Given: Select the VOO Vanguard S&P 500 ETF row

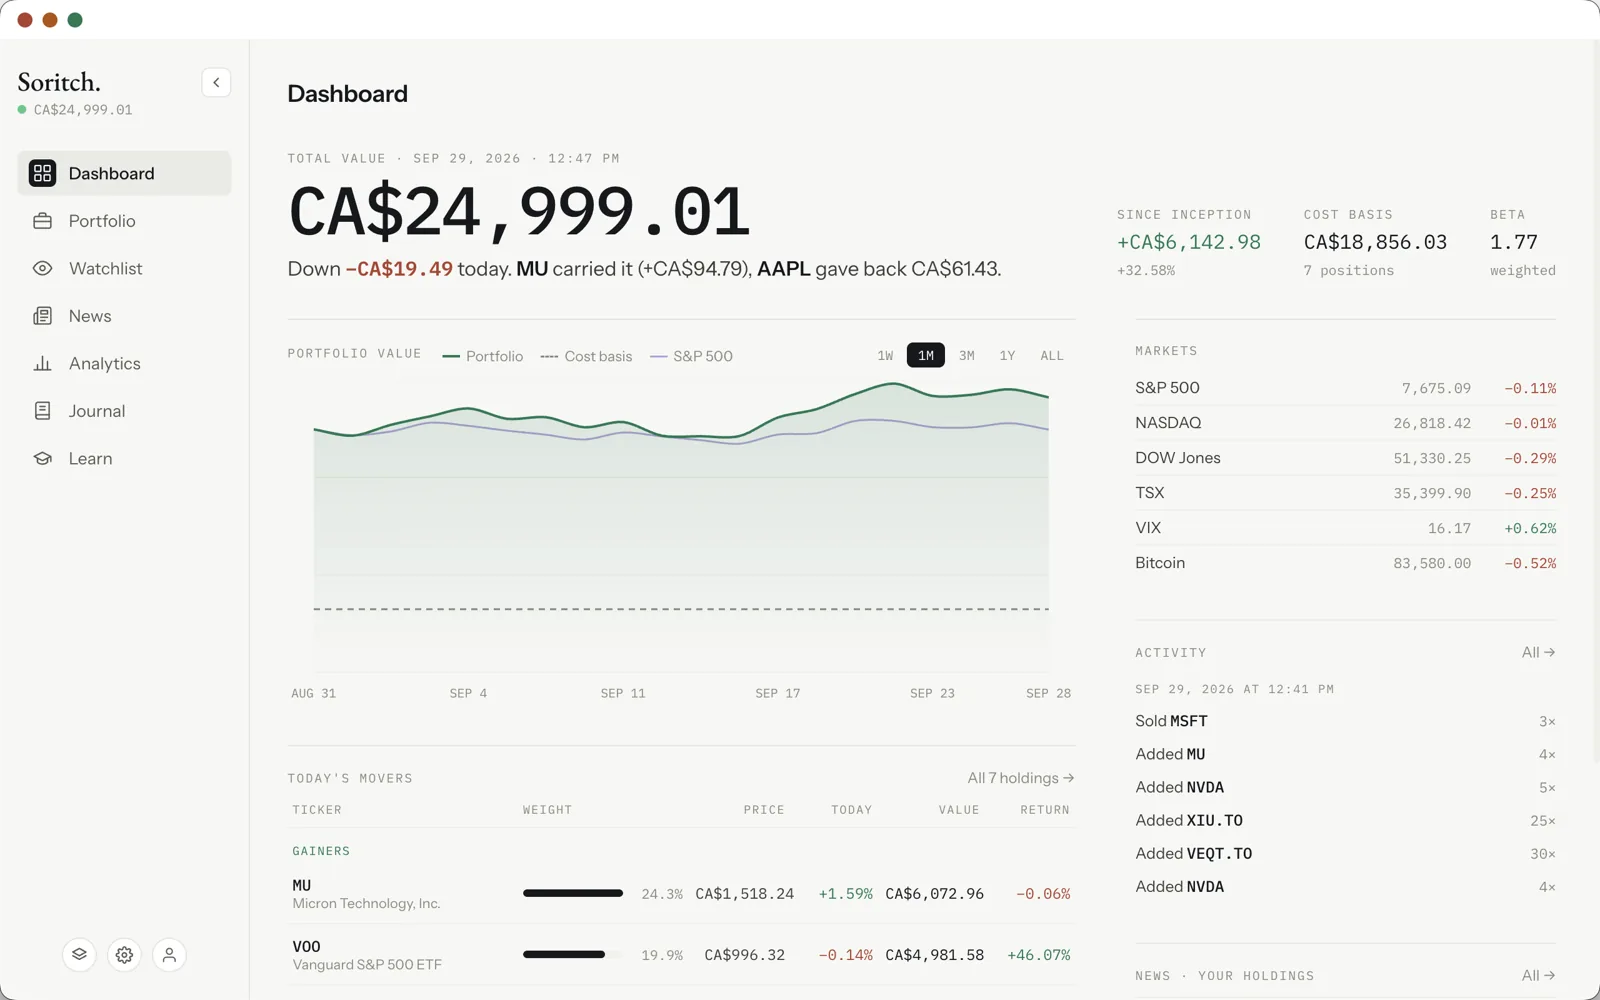Looking at the screenshot, I should 681,955.
